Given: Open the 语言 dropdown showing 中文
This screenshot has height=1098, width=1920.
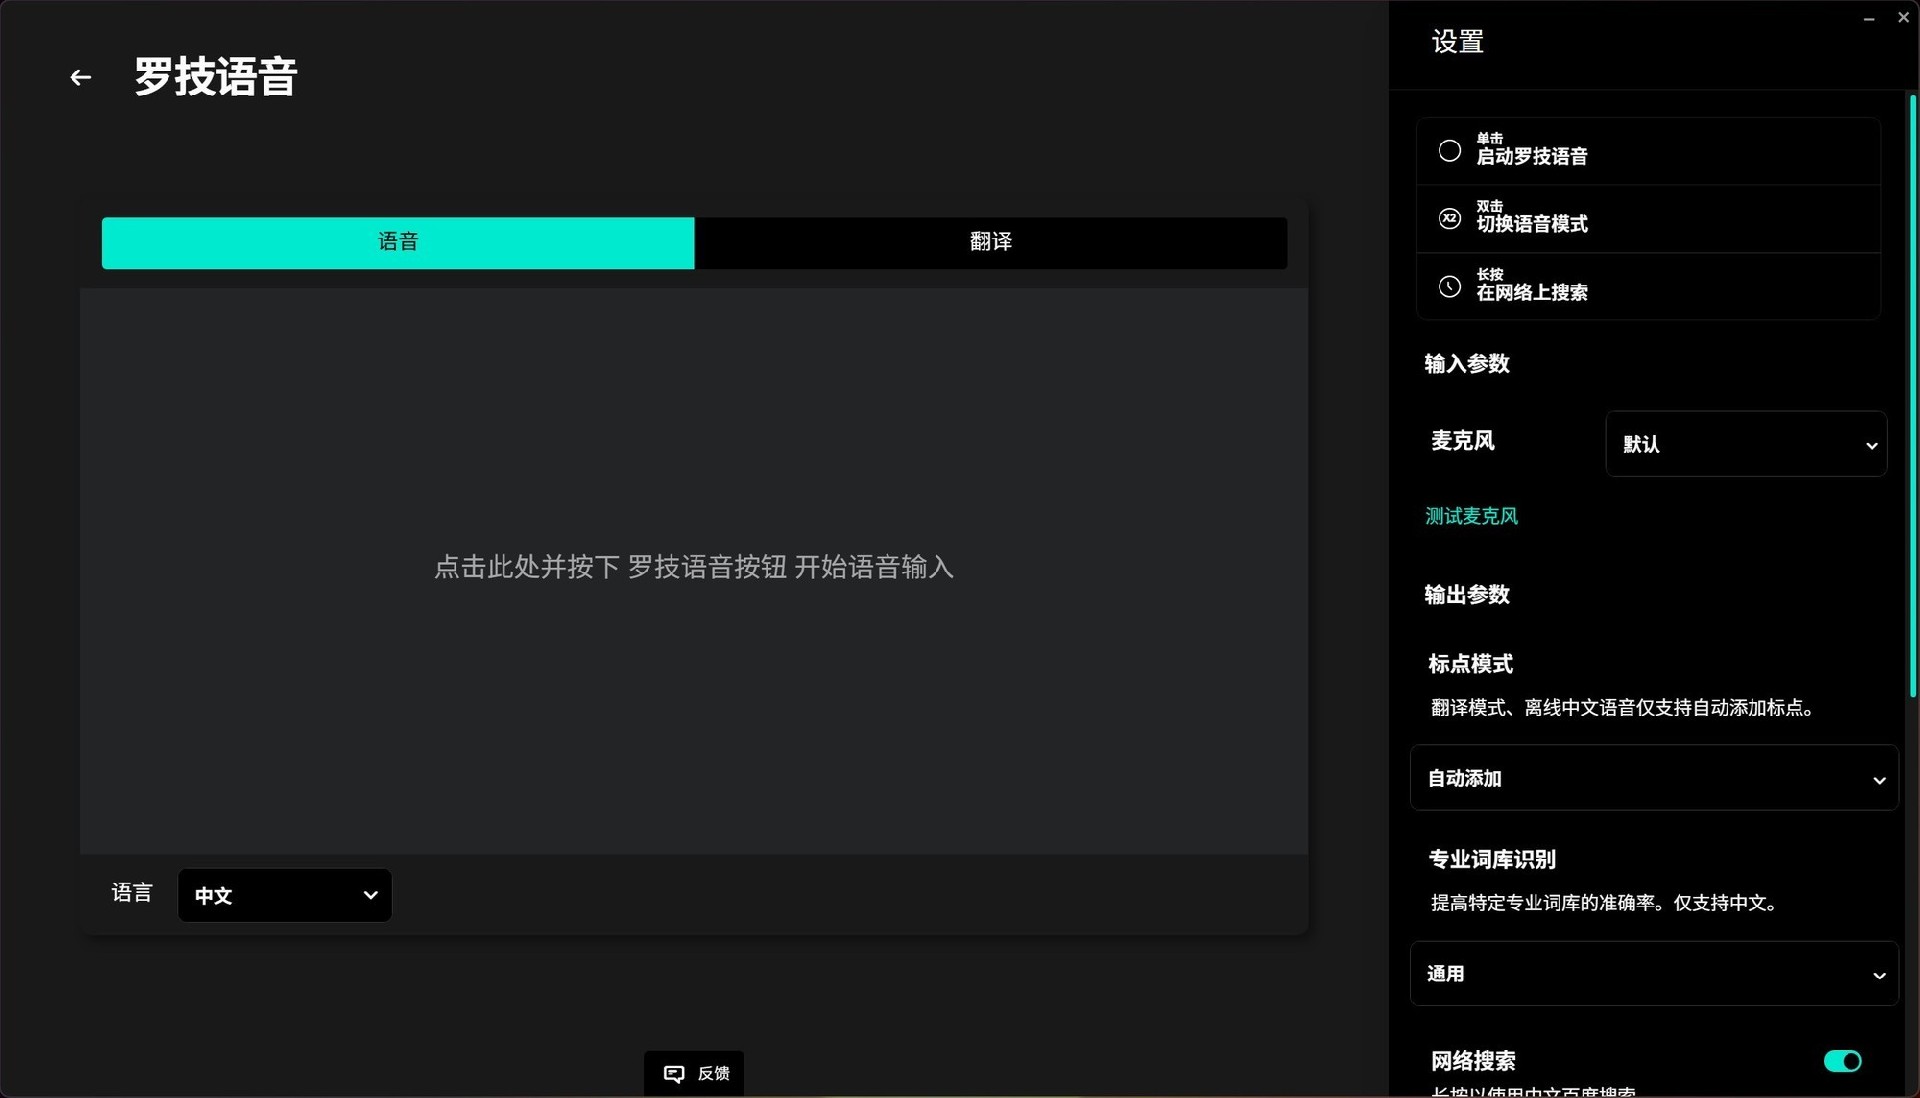Looking at the screenshot, I should [285, 895].
